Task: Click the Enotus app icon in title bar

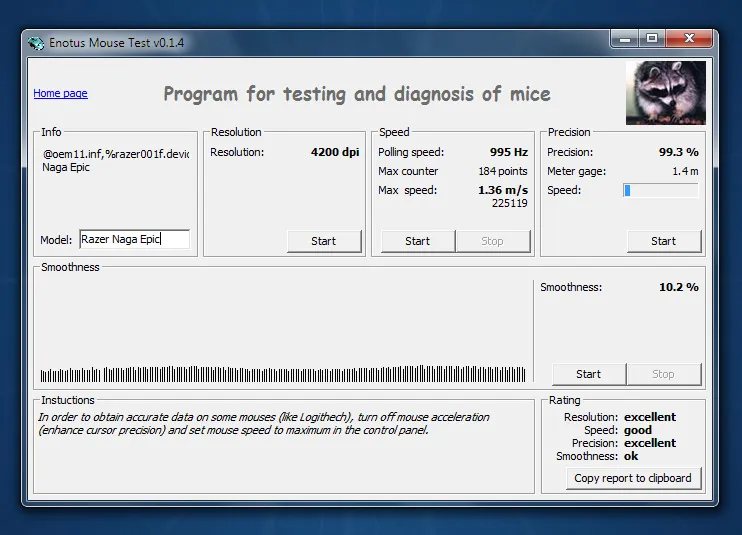Action: click(37, 43)
